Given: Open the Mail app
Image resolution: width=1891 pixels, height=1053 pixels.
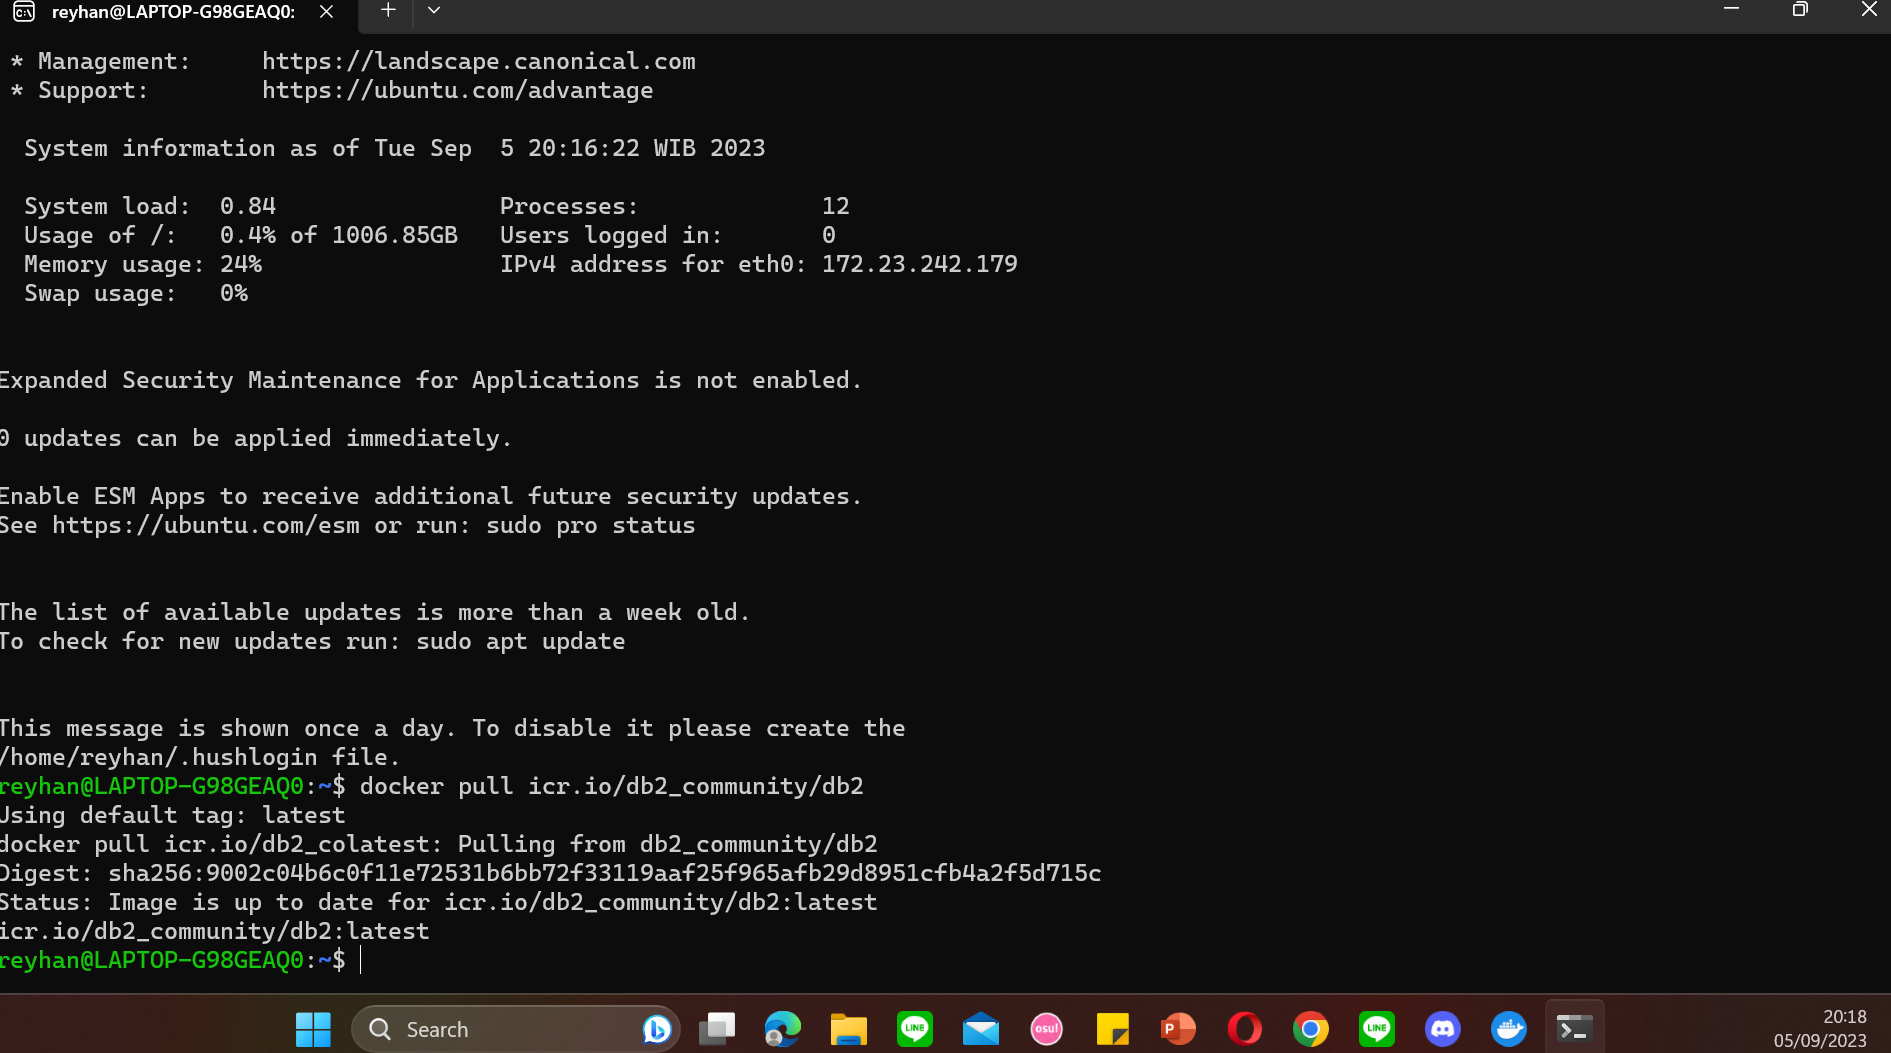Looking at the screenshot, I should 980,1029.
